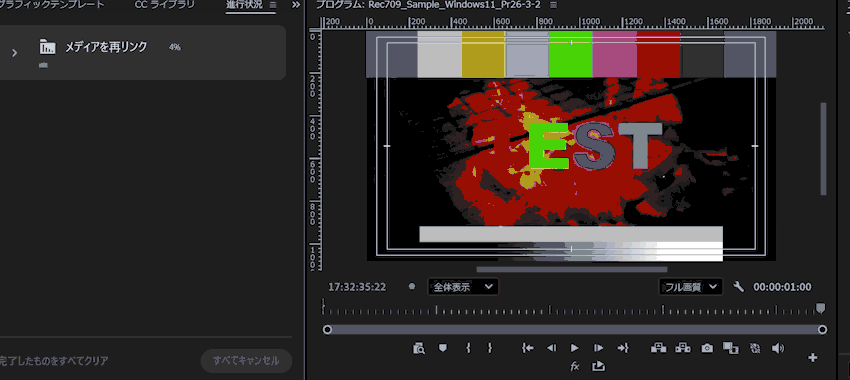Open the フル画質 playback resolution dropdown
This screenshot has height=380, width=850.
(x=690, y=287)
